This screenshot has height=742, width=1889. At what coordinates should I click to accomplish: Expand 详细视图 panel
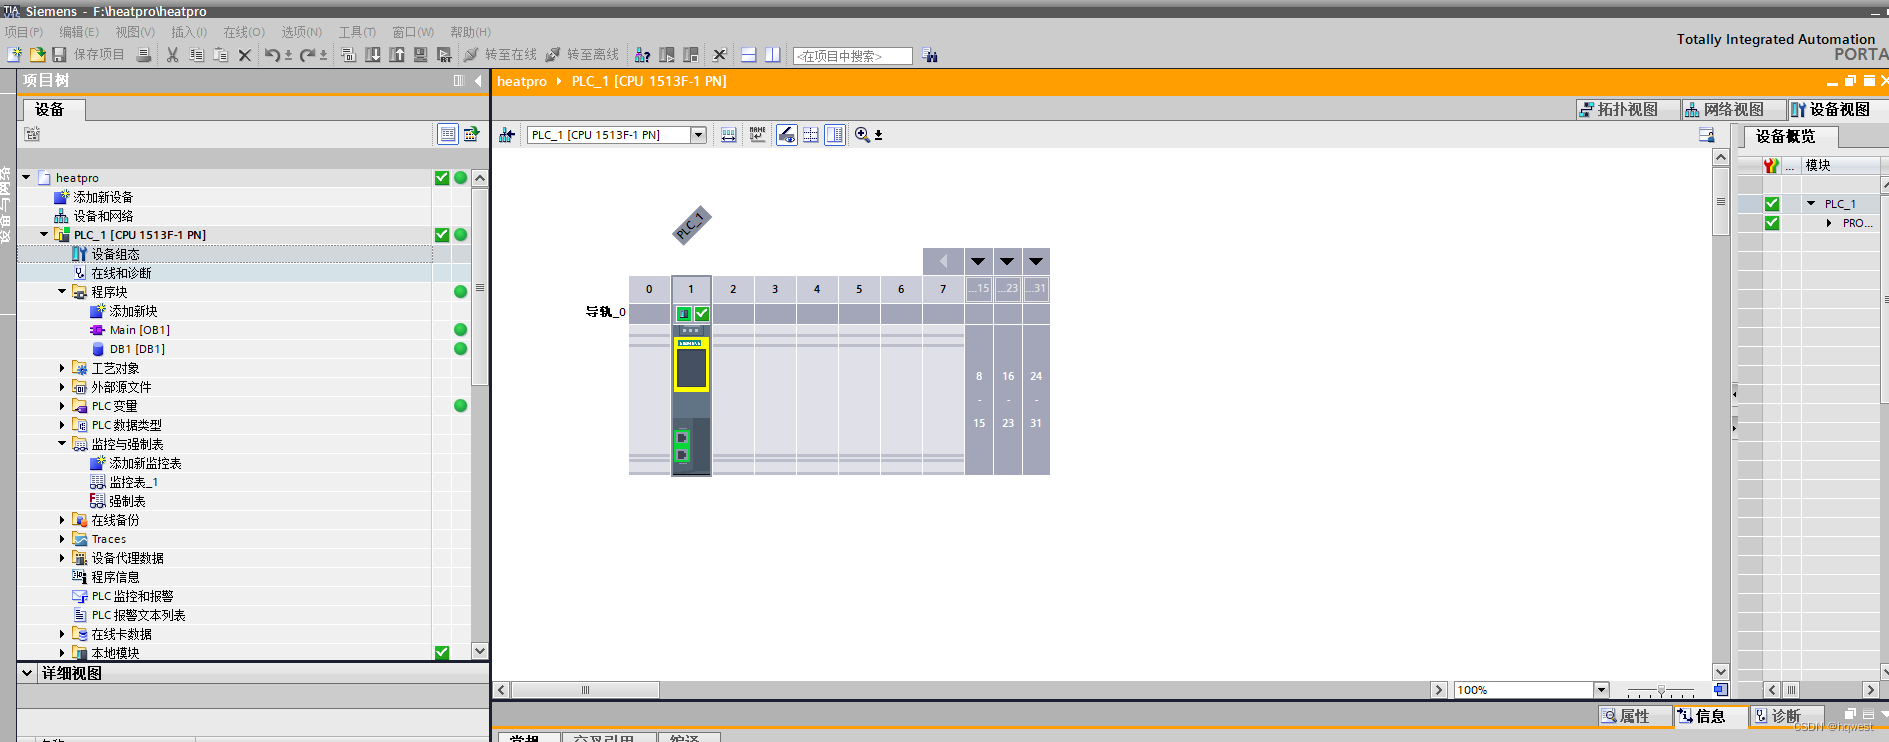27,673
